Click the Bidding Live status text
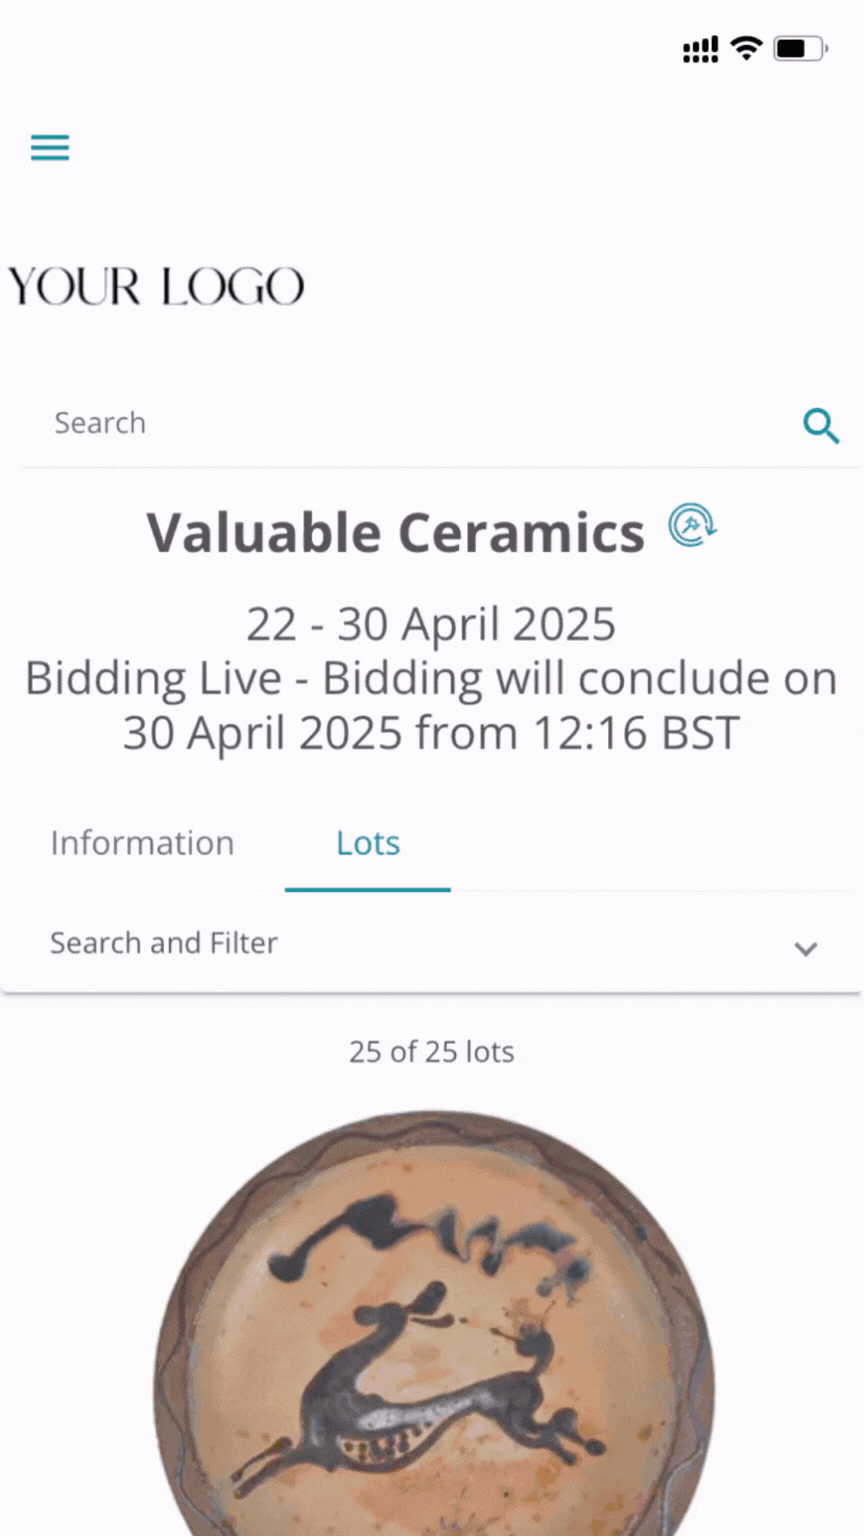Viewport: 864px width, 1536px height. tap(153, 678)
